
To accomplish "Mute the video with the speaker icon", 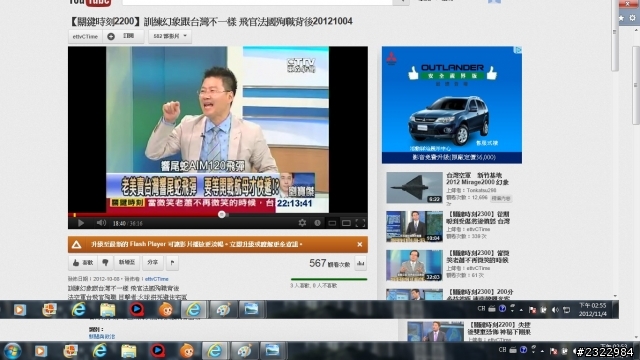I will [x=101, y=223].
